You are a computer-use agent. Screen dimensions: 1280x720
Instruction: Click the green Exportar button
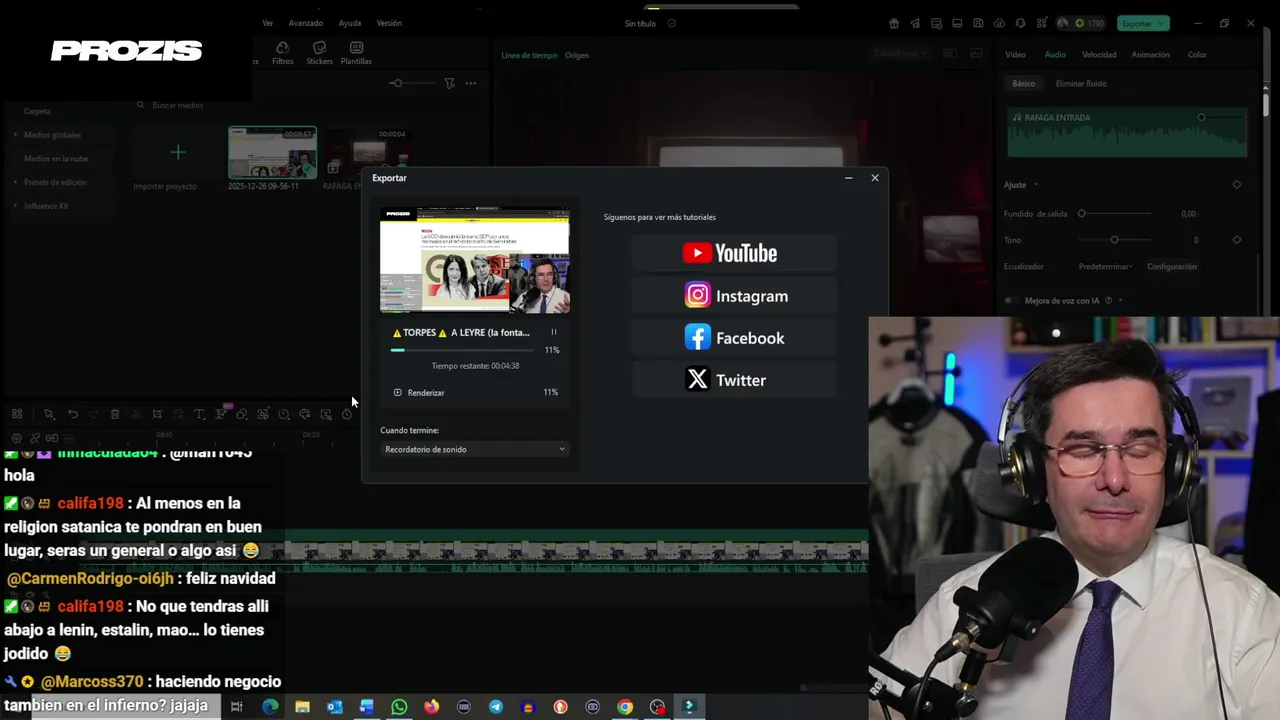[x=1143, y=23]
